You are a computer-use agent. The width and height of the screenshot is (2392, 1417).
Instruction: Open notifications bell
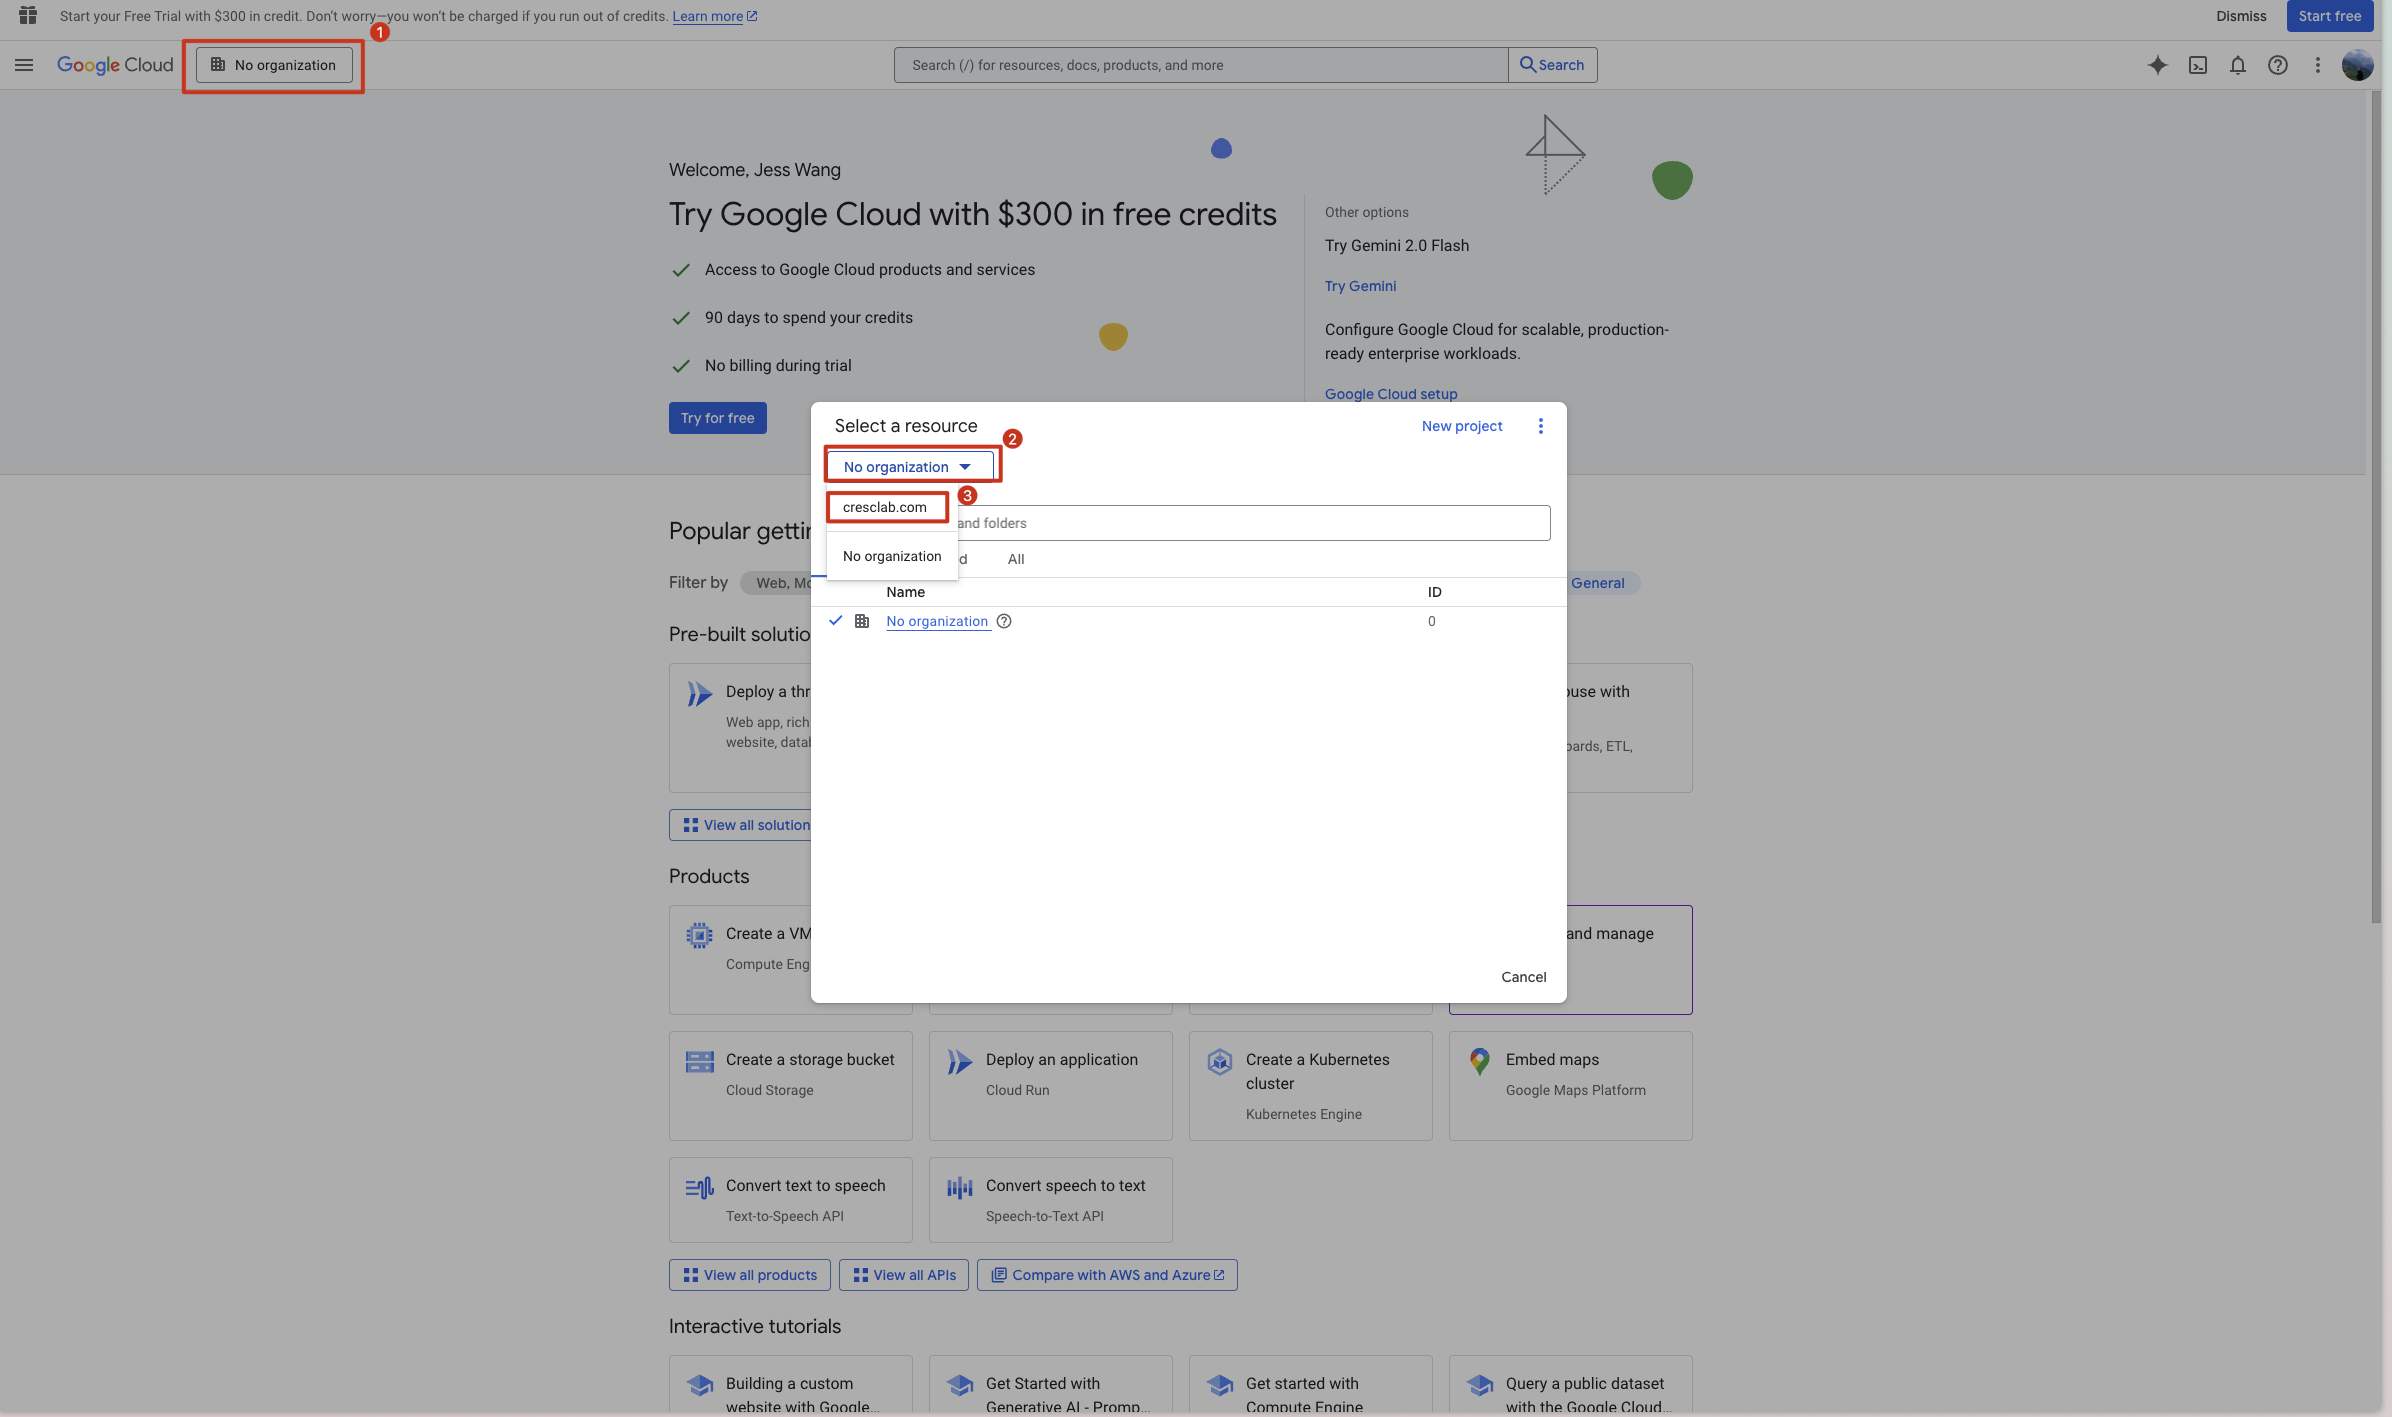(2238, 65)
